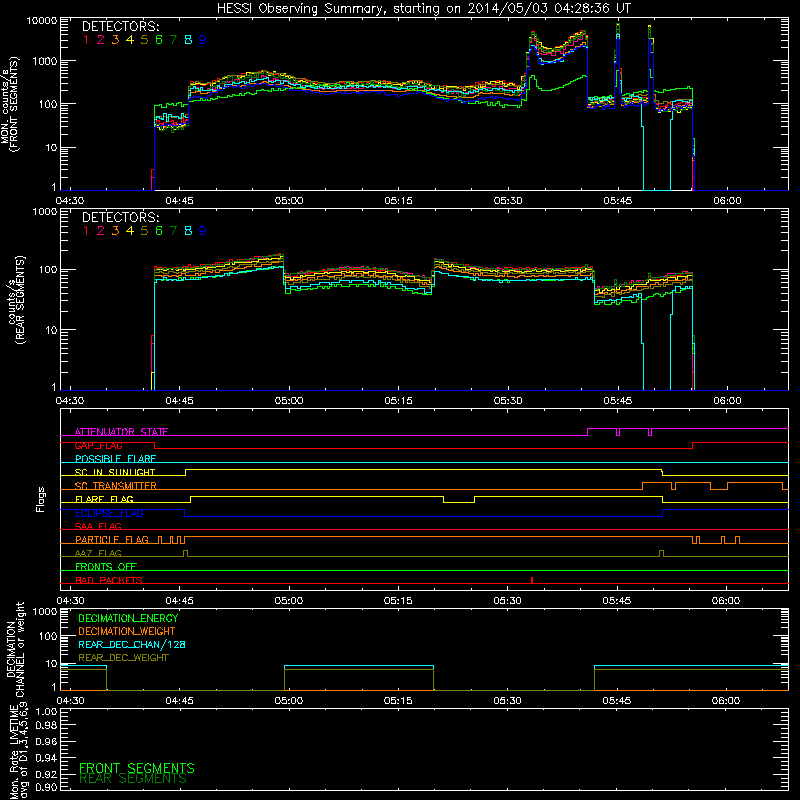Click the SAA_FLAG label
Screen dimensions: 800x800
98,526
